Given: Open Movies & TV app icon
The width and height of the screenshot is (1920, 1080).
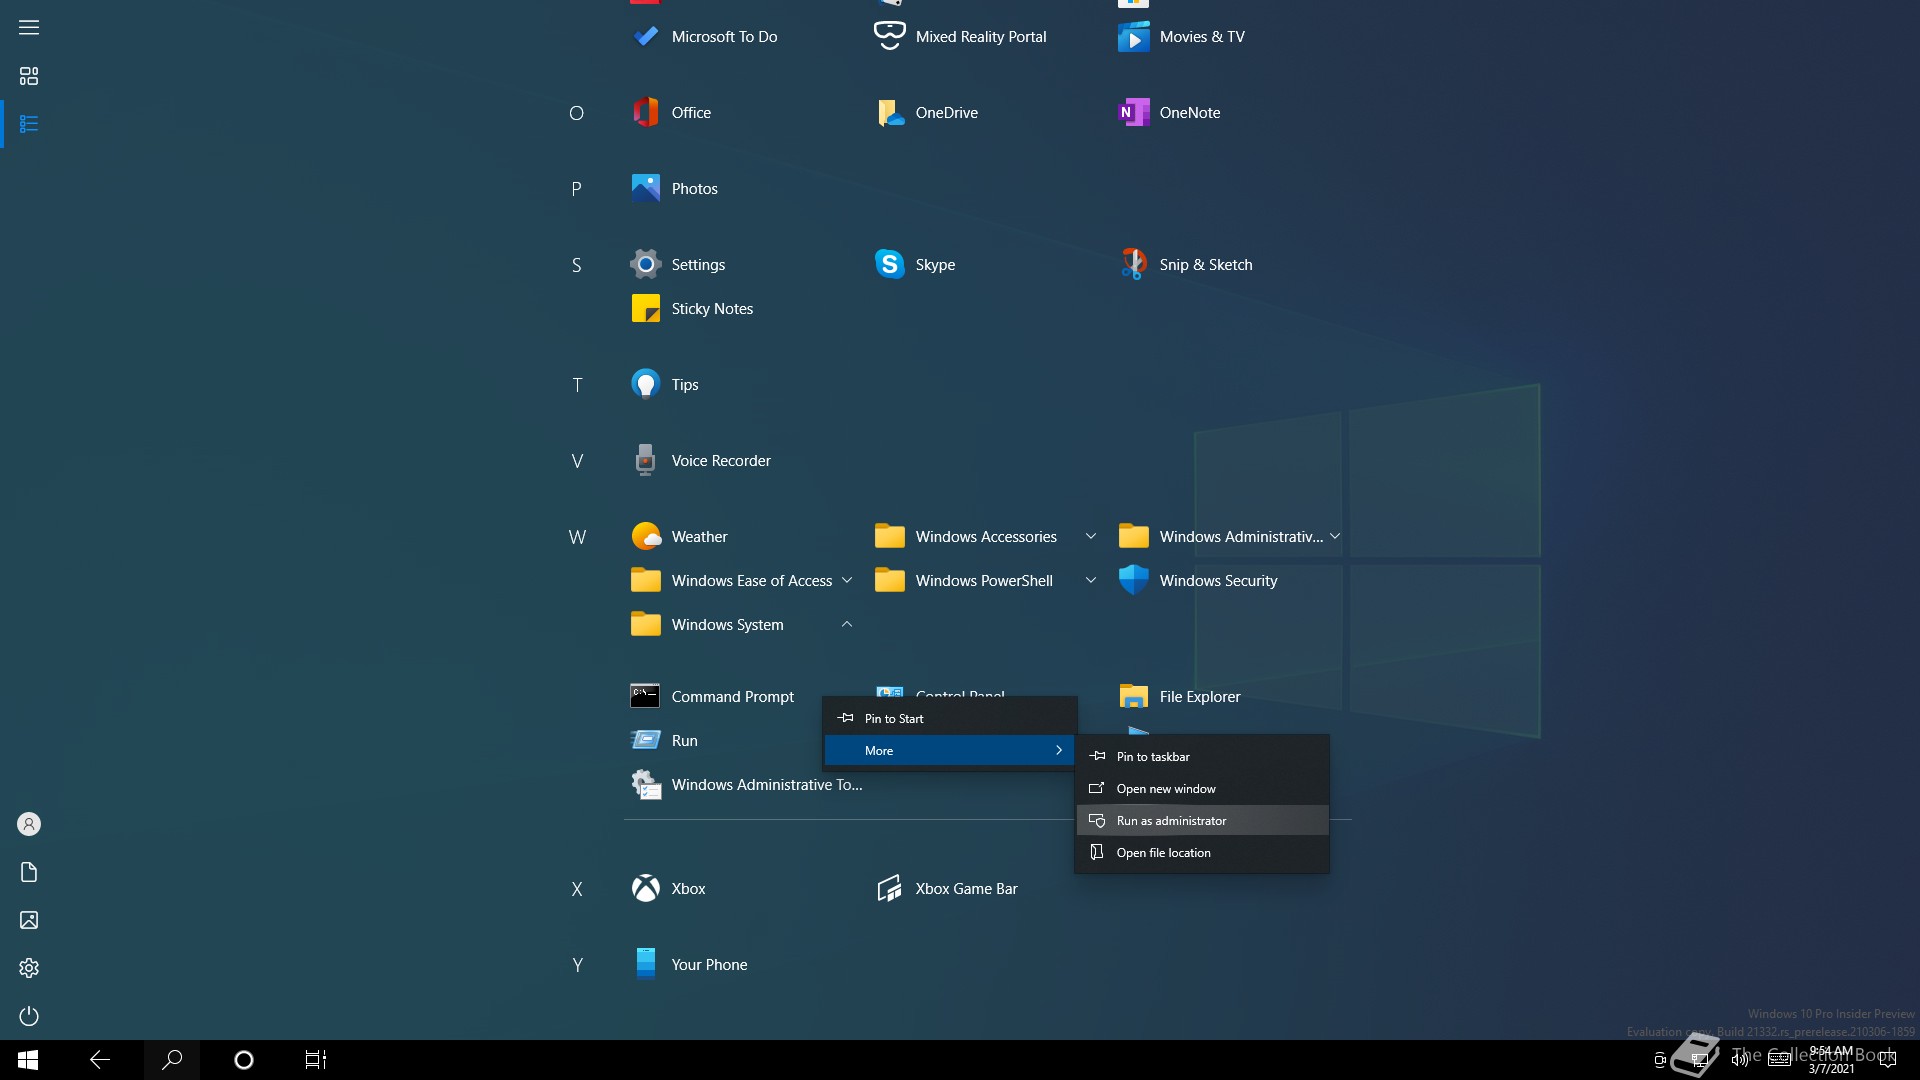Looking at the screenshot, I should (x=1134, y=37).
